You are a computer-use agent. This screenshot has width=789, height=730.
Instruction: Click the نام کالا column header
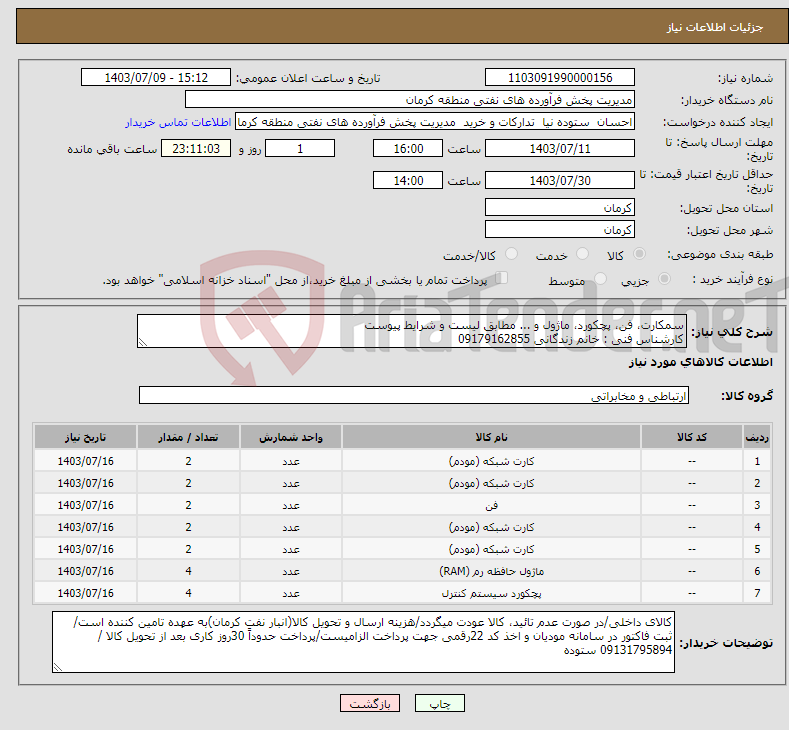pyautogui.click(x=491, y=437)
